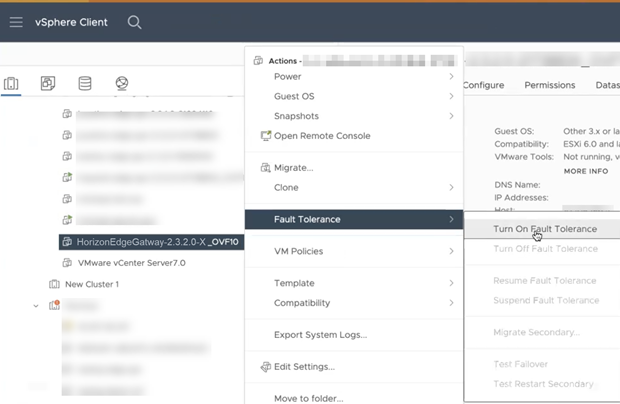Open the Permissions tab
Image resolution: width=620 pixels, height=404 pixels.
click(550, 85)
